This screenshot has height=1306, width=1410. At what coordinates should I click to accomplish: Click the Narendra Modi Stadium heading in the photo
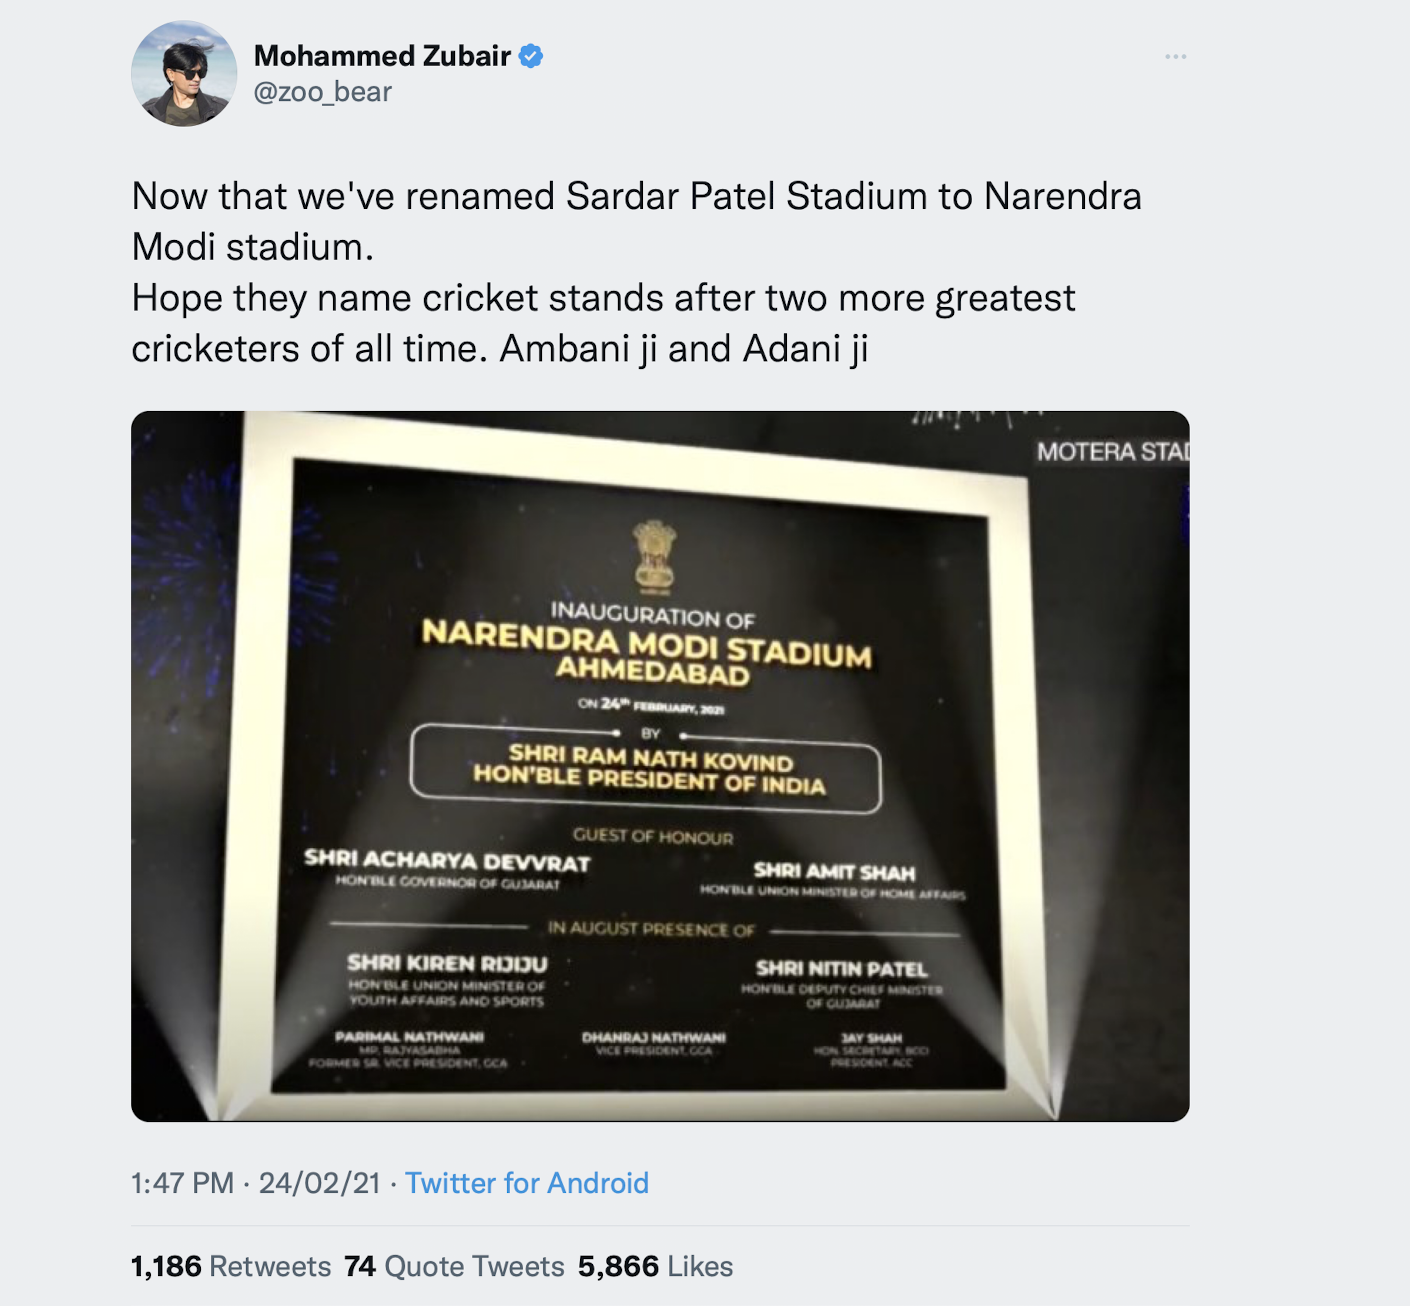[x=646, y=642]
